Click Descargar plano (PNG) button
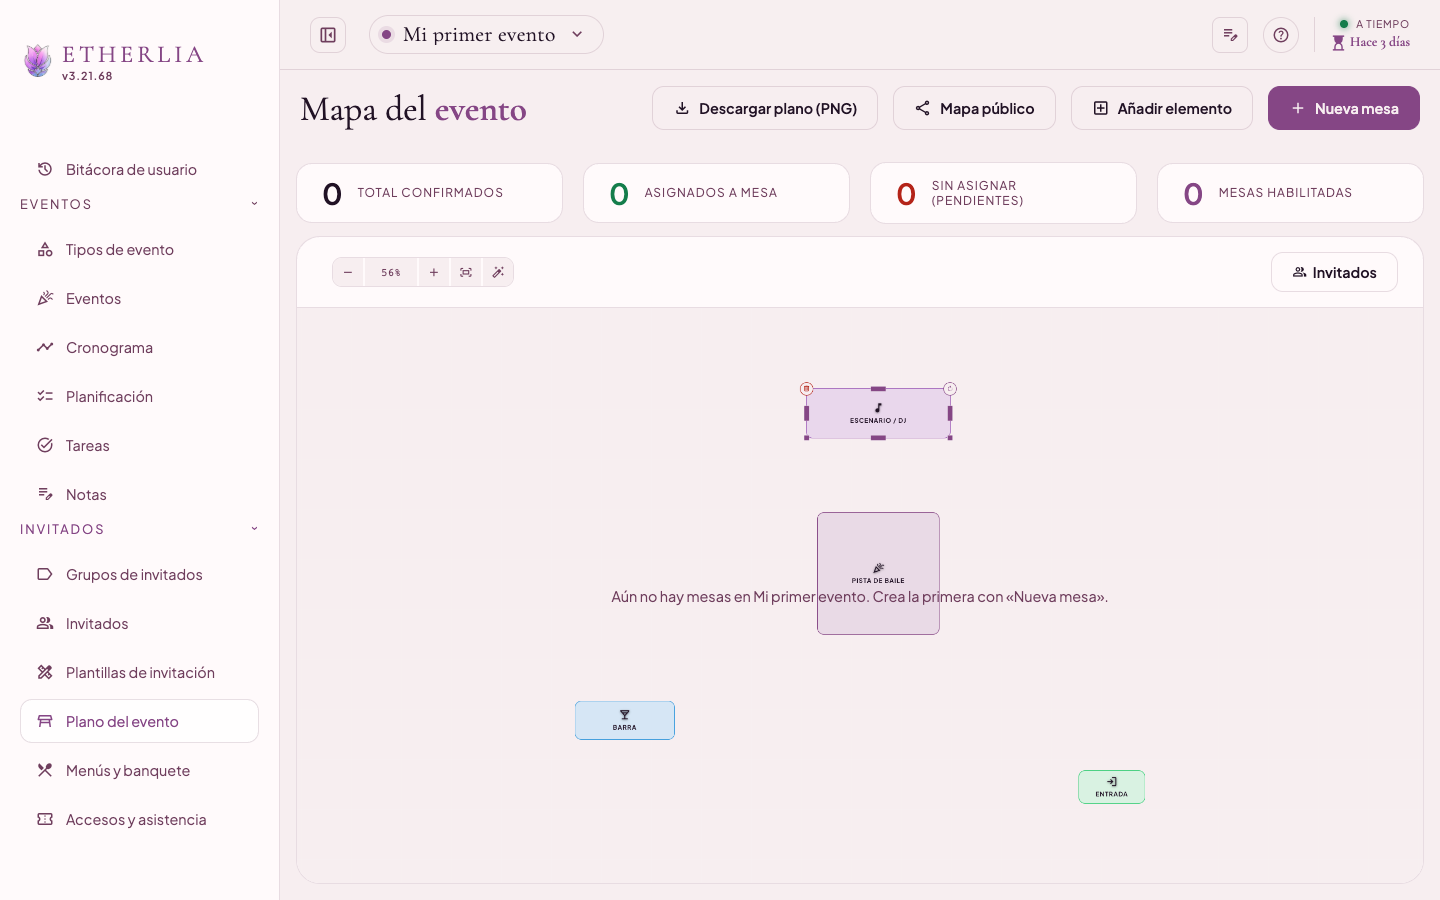The height and width of the screenshot is (900, 1440). [x=765, y=108]
